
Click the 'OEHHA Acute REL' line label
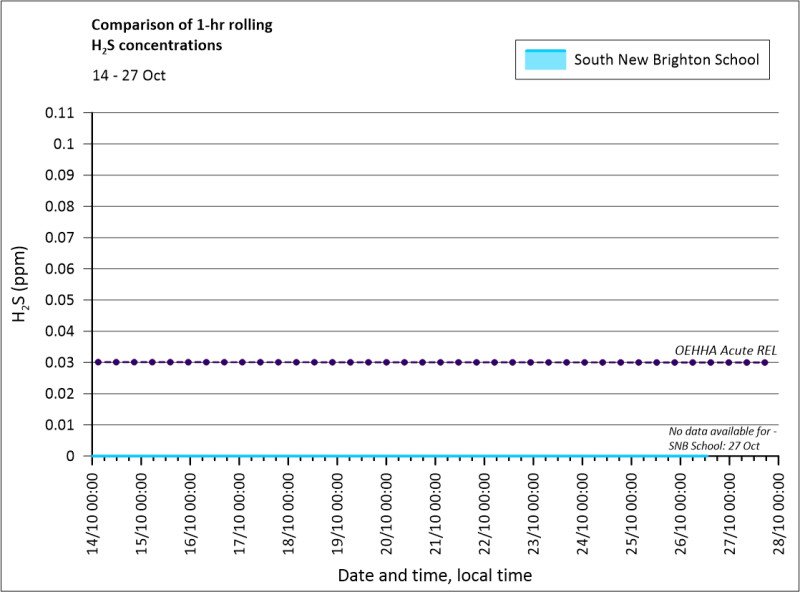[725, 350]
